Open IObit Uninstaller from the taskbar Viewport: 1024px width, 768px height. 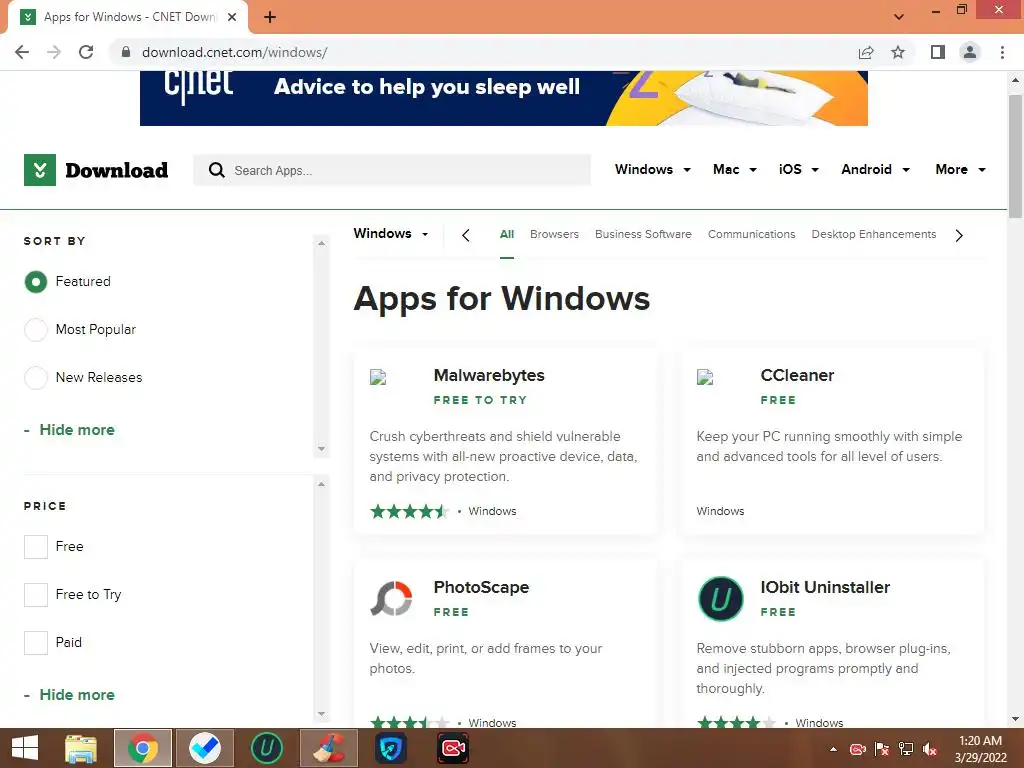(266, 748)
